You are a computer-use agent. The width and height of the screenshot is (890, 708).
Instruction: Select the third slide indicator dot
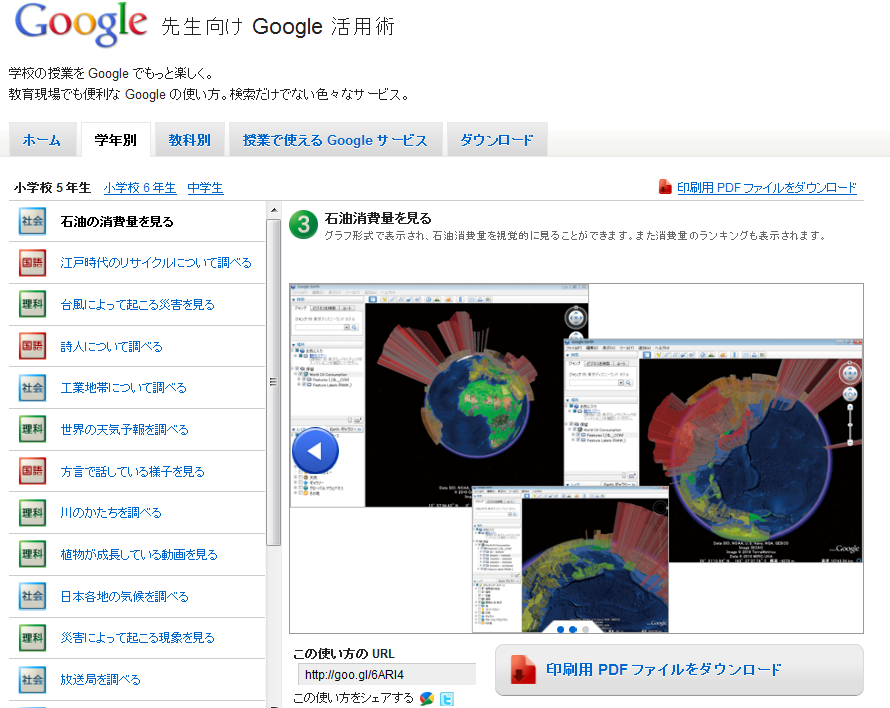(x=585, y=629)
